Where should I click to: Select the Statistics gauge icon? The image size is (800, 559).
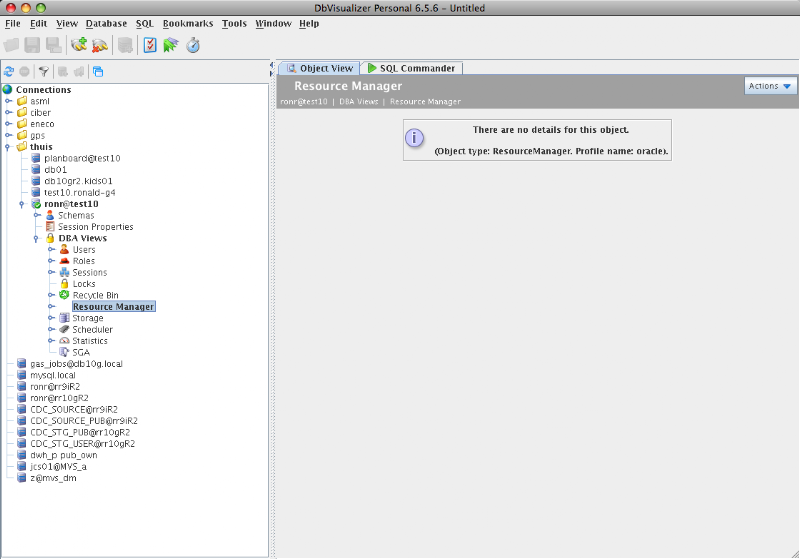click(x=64, y=341)
